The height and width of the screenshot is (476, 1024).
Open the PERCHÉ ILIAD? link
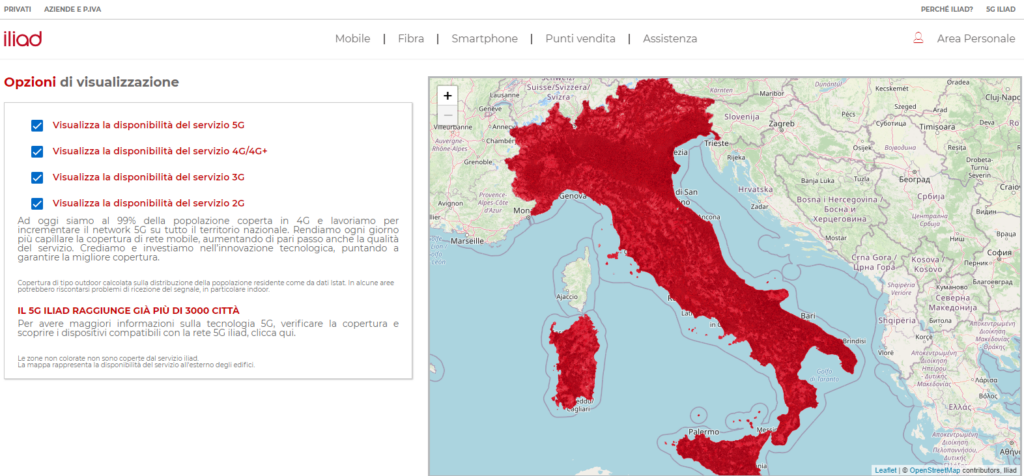pyautogui.click(x=946, y=9)
